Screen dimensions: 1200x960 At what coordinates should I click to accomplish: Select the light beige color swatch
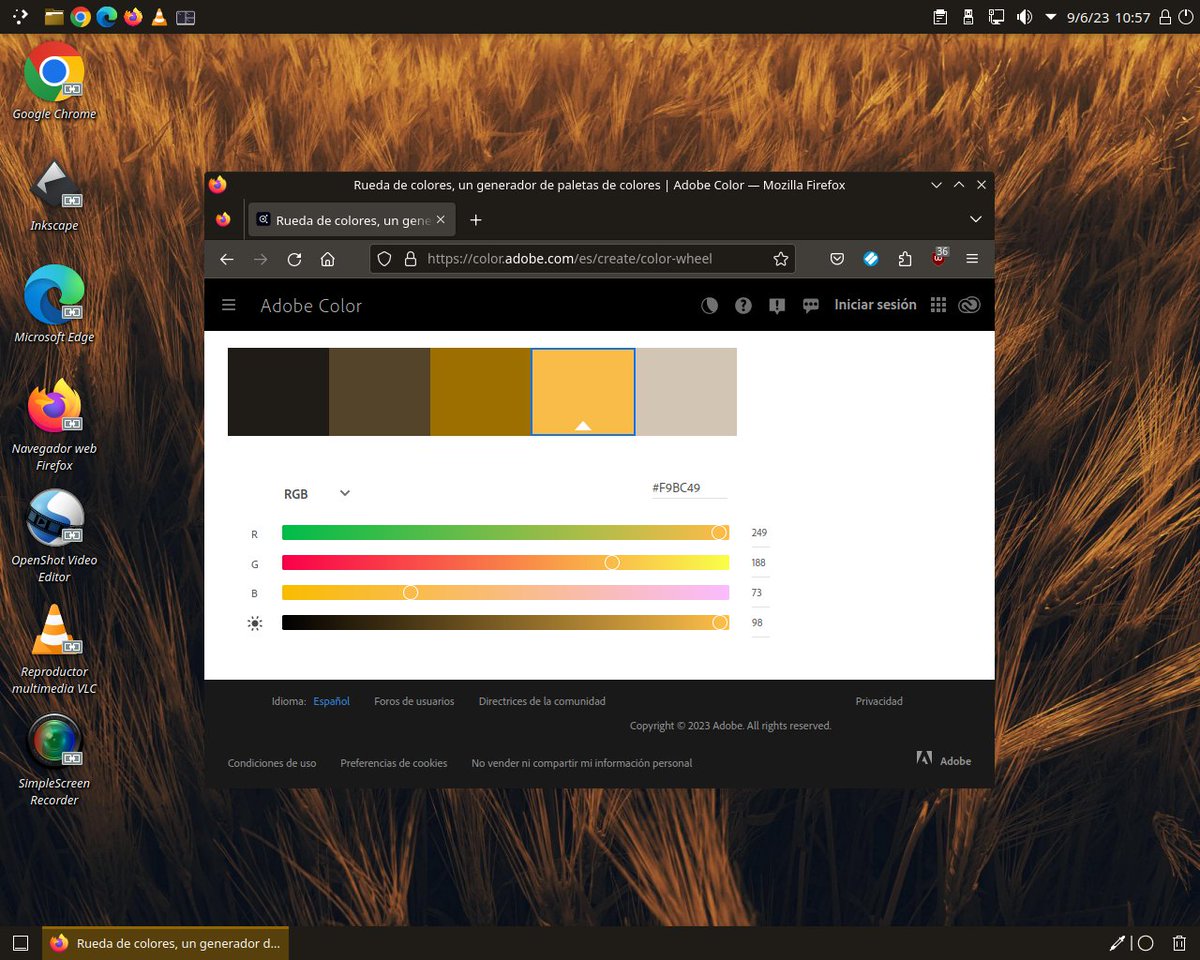click(686, 392)
